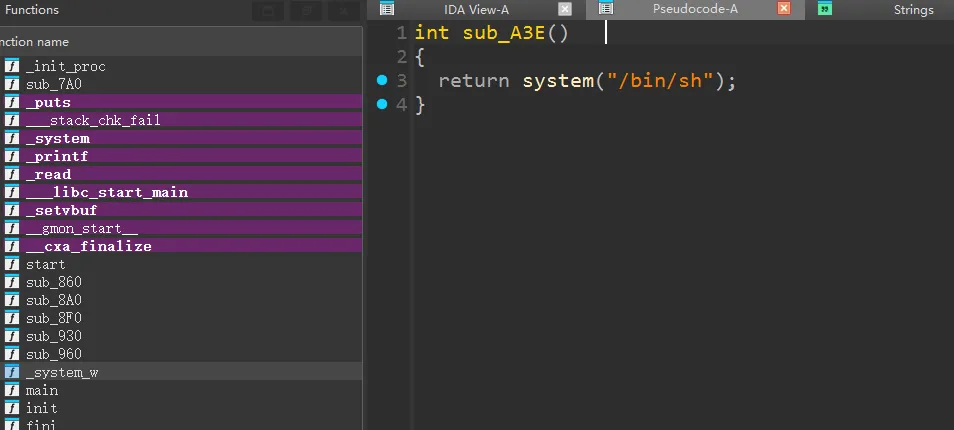Screen dimensions: 954x430
Task: Click the Strings tab icon
Action: click(824, 9)
